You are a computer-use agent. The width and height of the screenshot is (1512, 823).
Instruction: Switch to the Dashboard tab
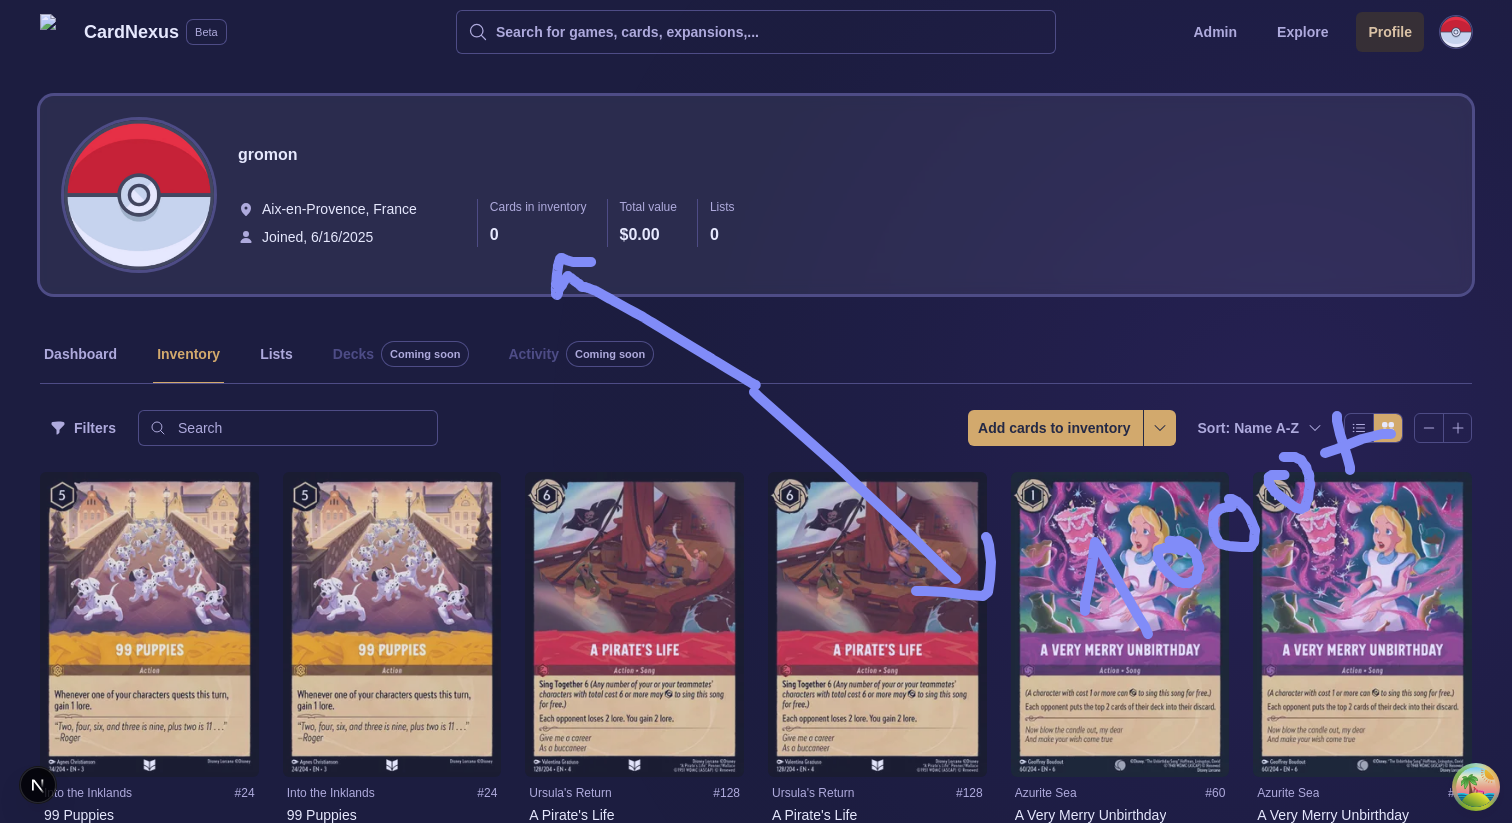click(80, 354)
